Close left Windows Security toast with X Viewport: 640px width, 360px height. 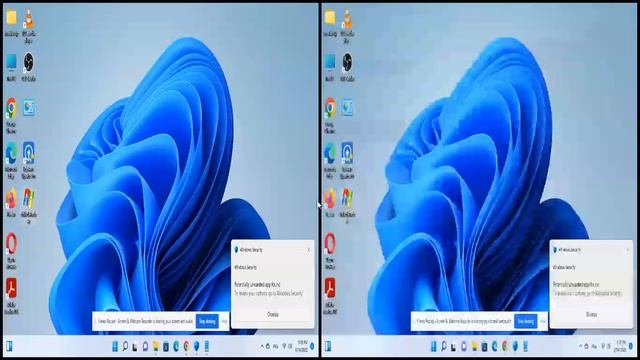(309, 249)
